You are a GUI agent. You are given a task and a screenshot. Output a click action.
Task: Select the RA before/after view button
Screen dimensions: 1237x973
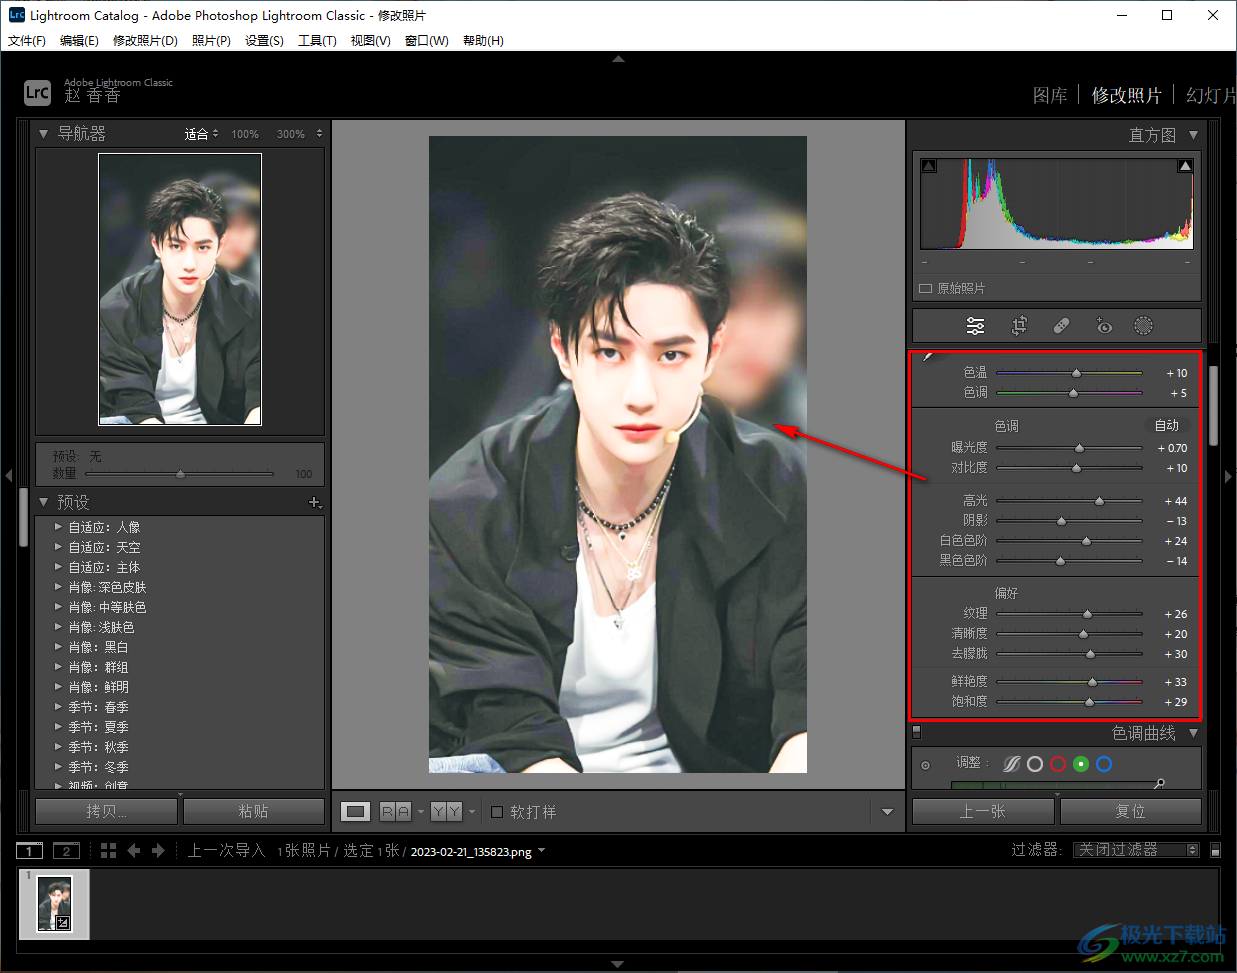[x=395, y=812]
